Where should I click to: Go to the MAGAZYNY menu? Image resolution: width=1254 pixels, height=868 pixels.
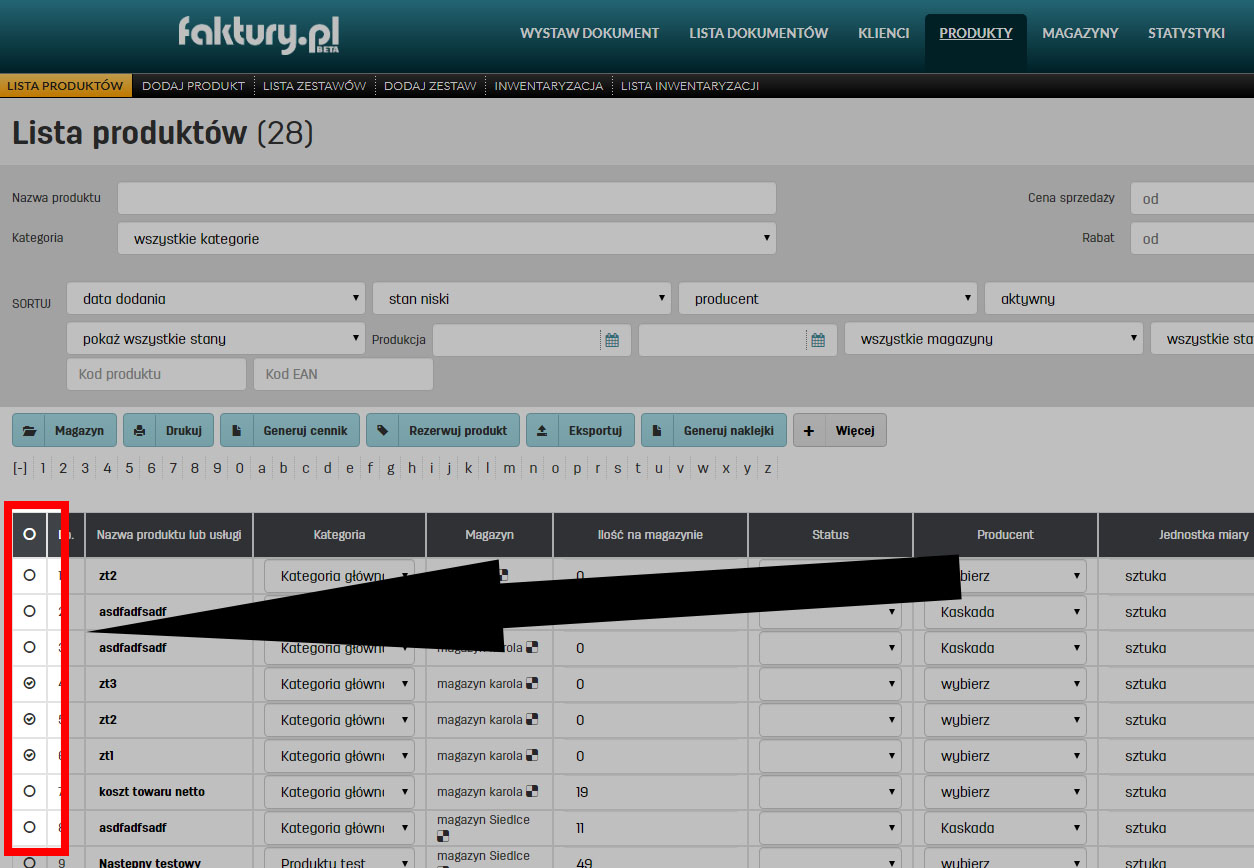1080,33
